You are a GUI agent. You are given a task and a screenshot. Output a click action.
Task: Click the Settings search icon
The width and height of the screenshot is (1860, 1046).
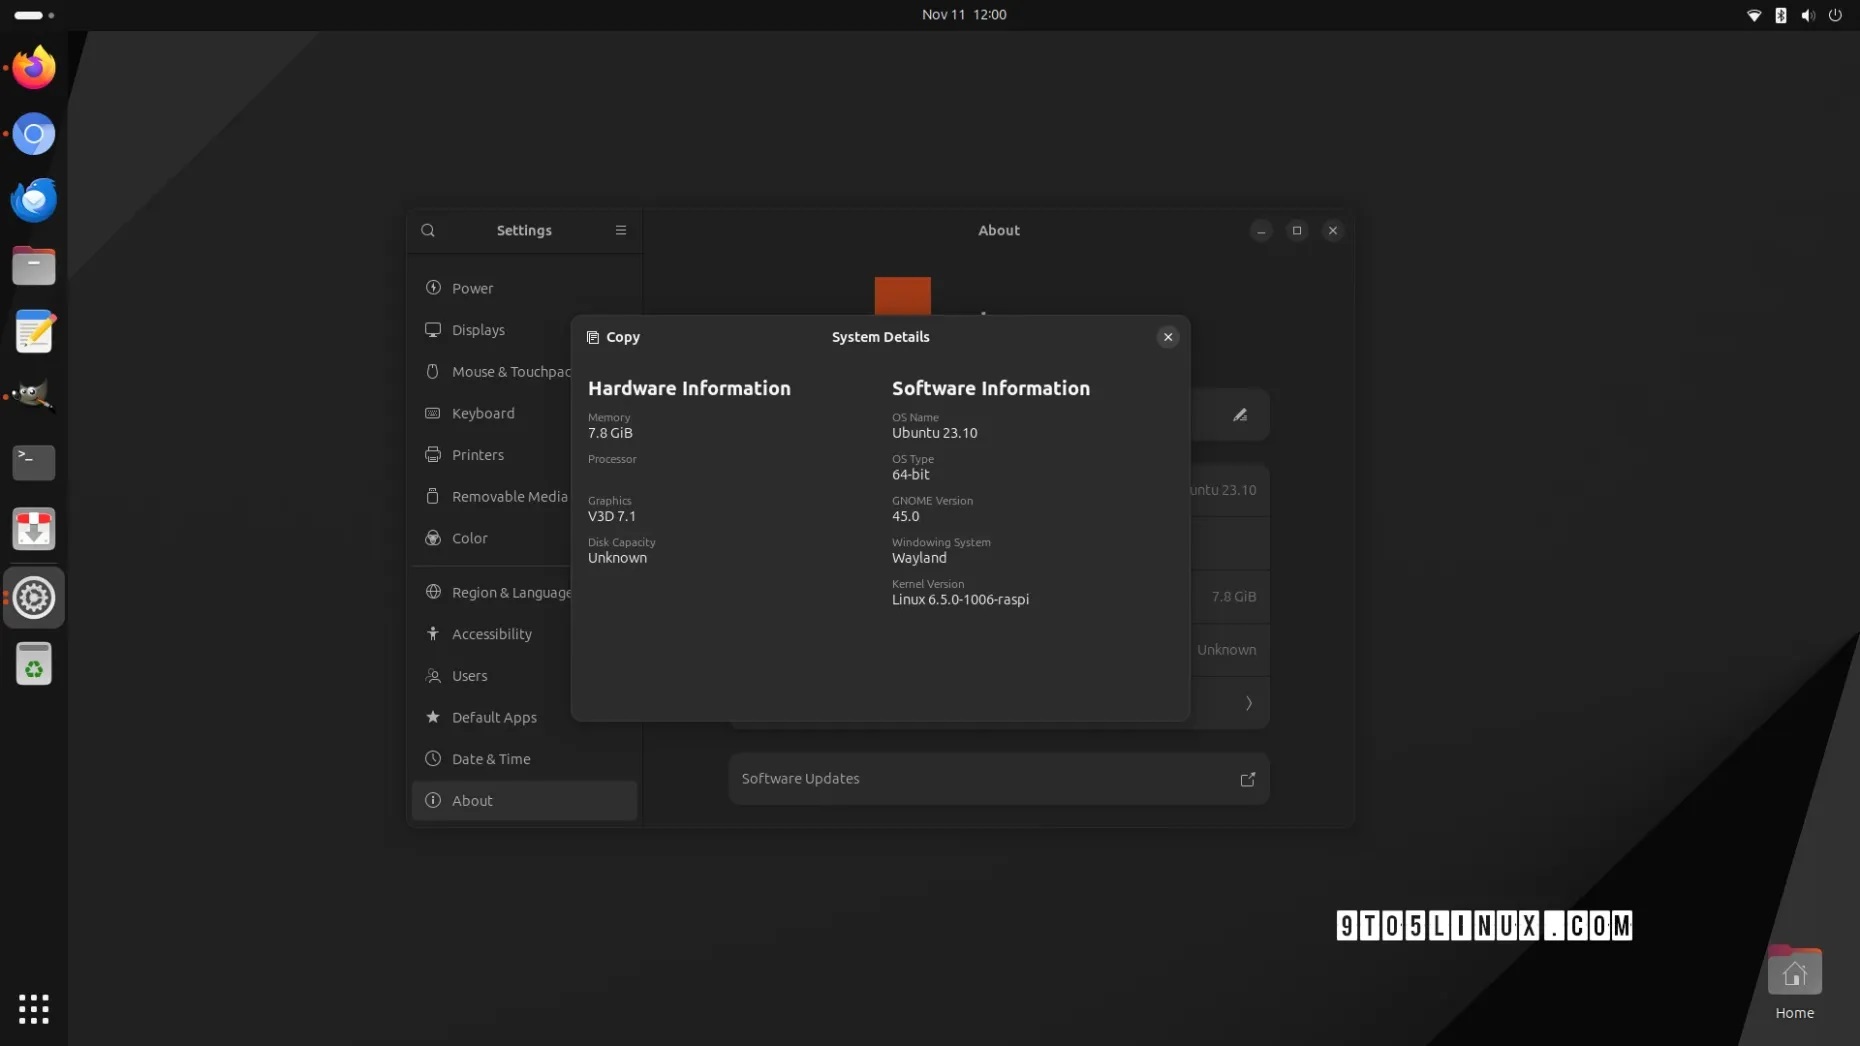[x=428, y=230]
